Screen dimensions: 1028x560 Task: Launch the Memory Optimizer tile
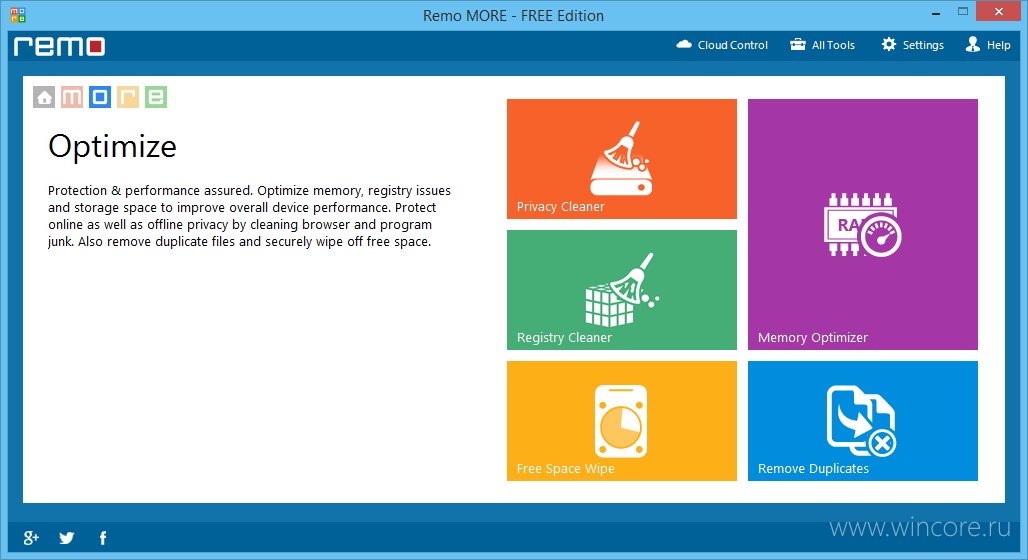(x=863, y=224)
